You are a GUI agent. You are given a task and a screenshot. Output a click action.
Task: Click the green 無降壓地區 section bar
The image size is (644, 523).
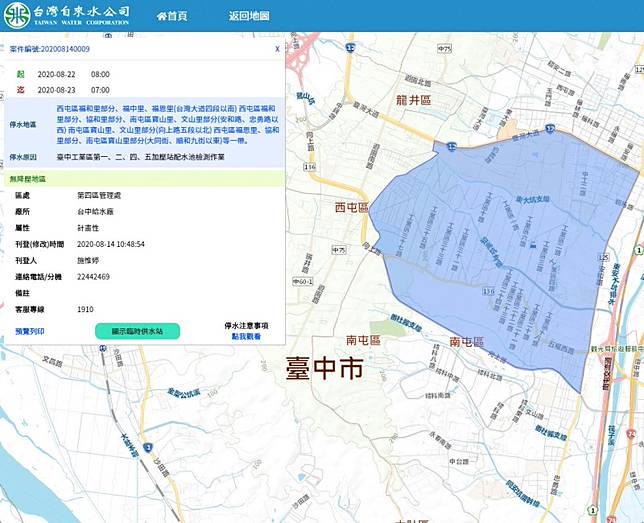142,178
